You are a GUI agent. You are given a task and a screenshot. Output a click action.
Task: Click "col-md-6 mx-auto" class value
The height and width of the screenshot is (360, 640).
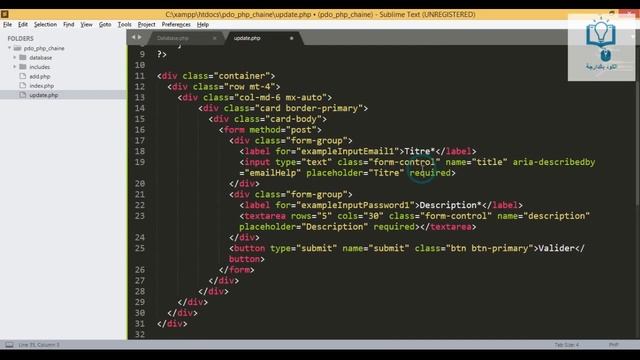[x=280, y=98]
